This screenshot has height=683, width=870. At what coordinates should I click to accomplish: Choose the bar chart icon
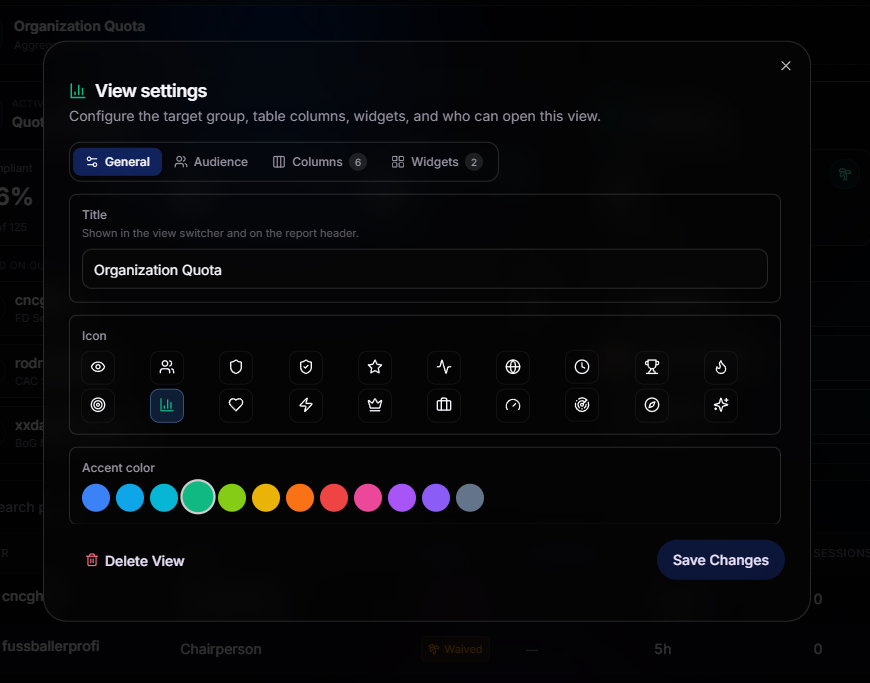[x=167, y=406]
